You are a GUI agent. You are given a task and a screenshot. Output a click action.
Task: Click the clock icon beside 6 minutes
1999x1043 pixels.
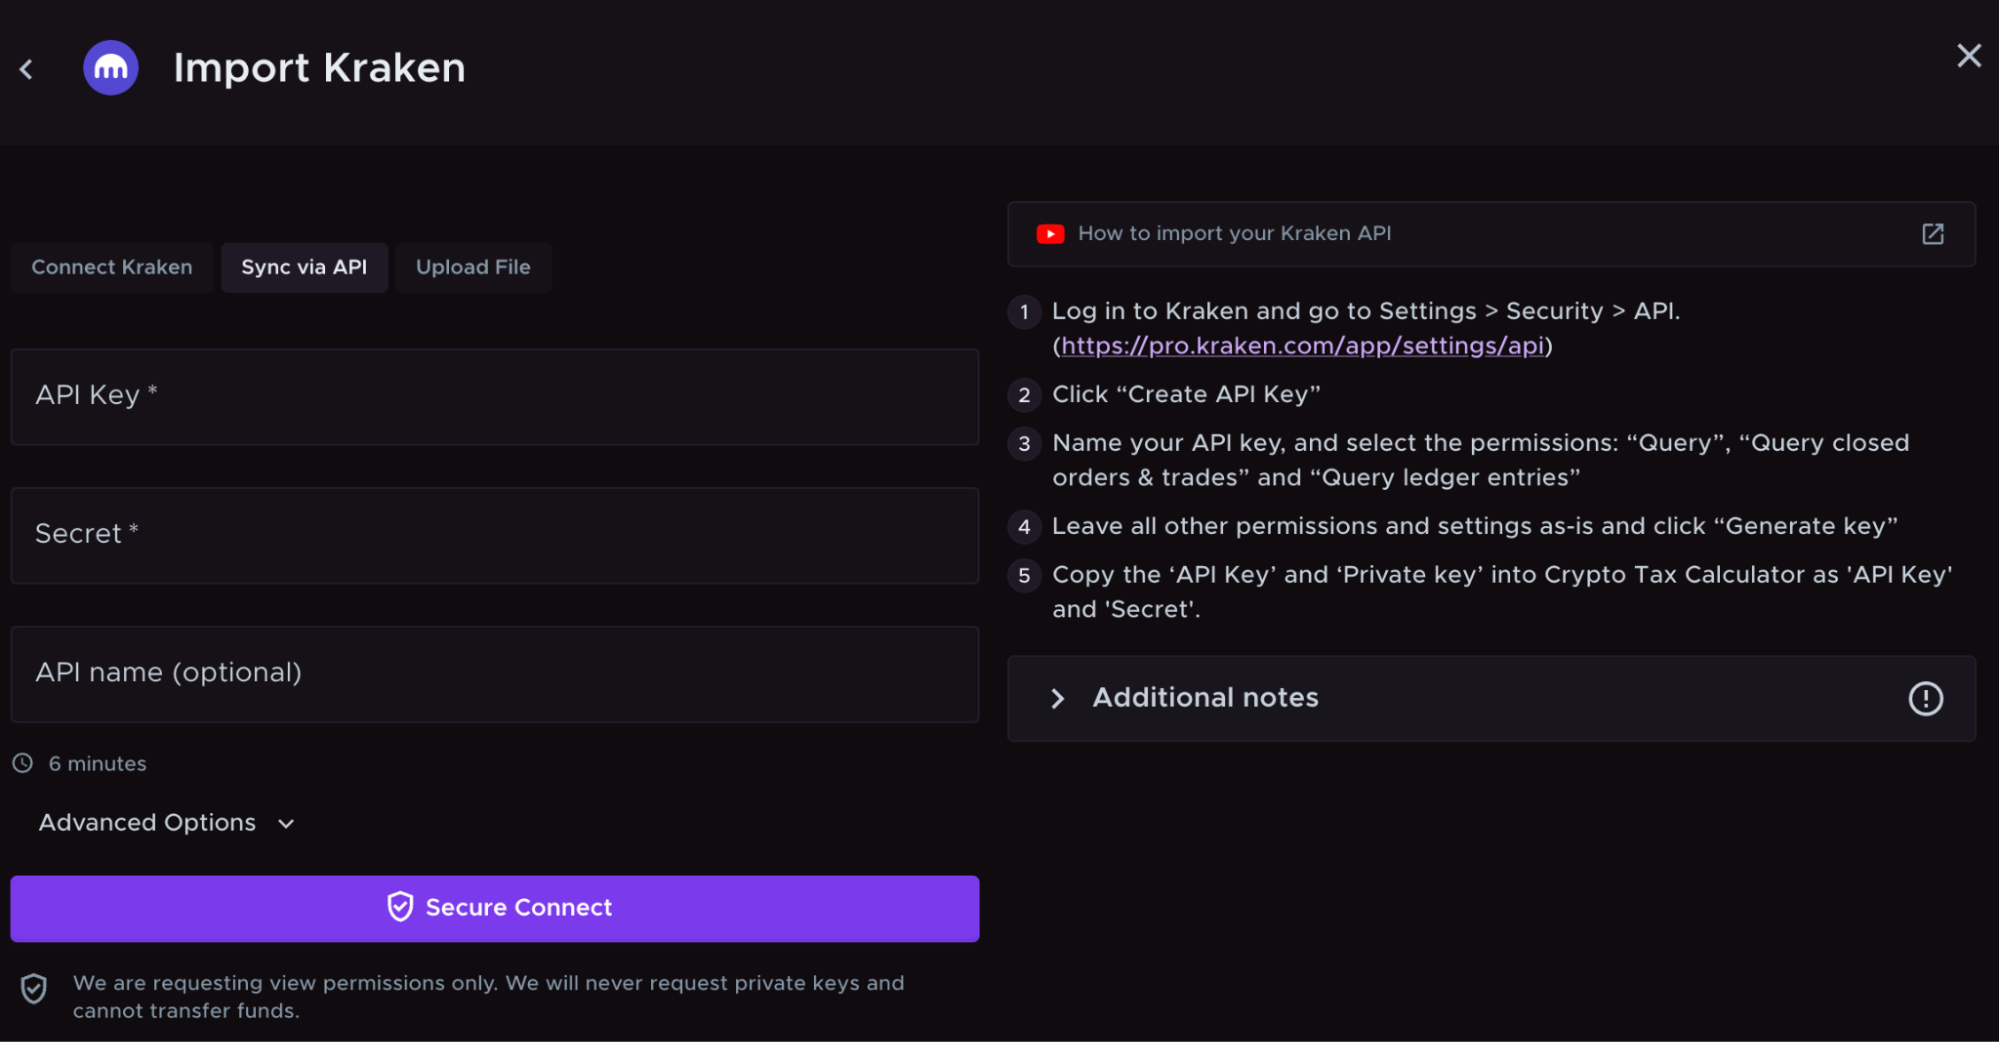[22, 763]
